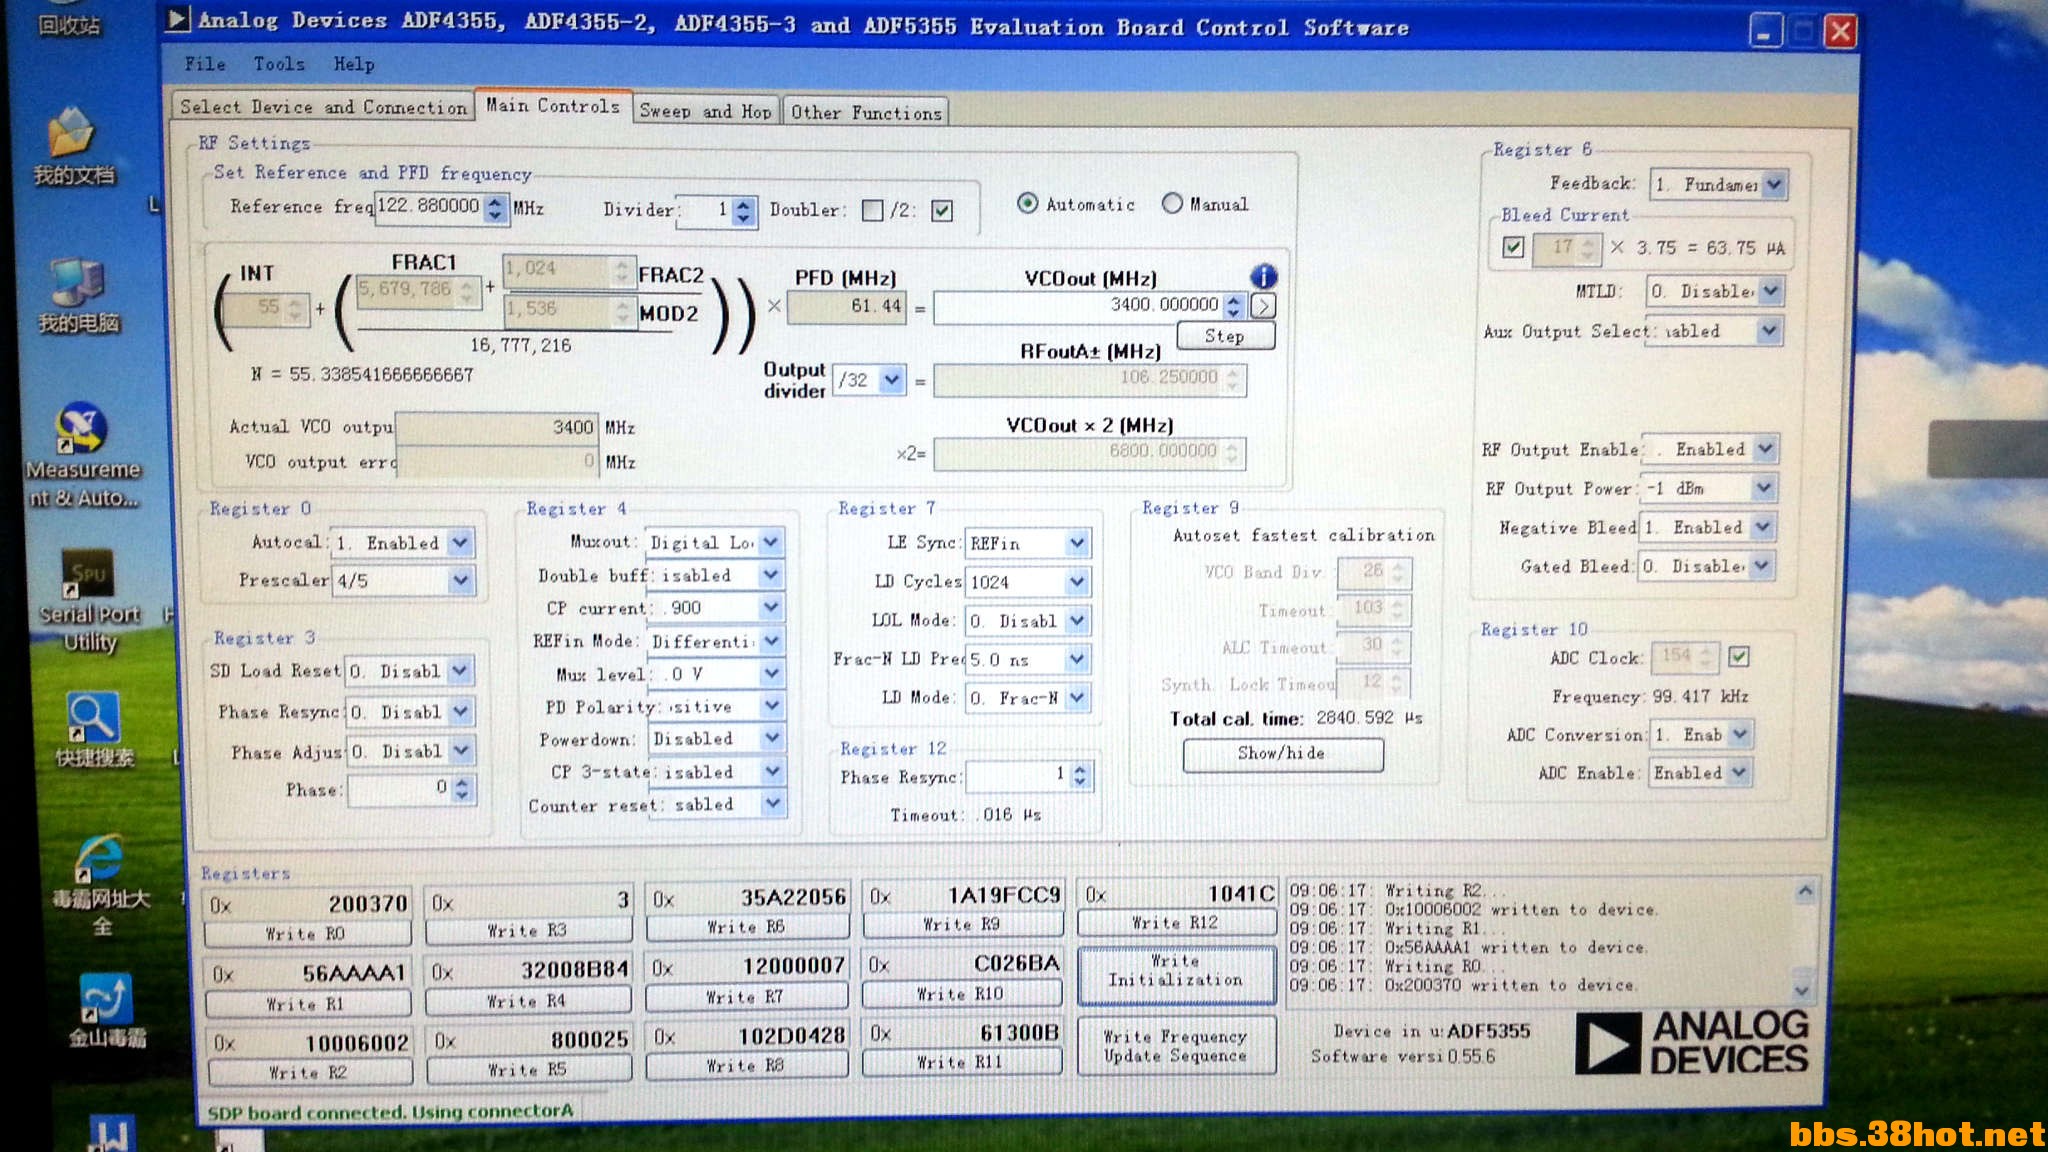Click the Analog Devices logo
2048x1152 pixels.
(x=1692, y=1042)
